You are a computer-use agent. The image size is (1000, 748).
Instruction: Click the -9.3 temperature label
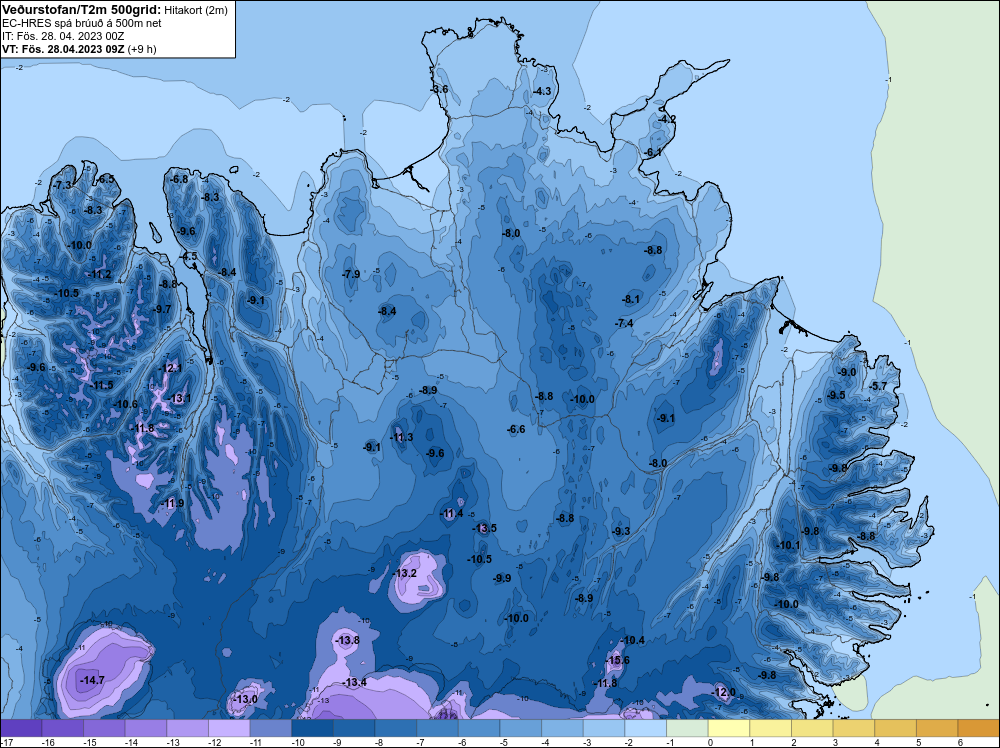621,531
